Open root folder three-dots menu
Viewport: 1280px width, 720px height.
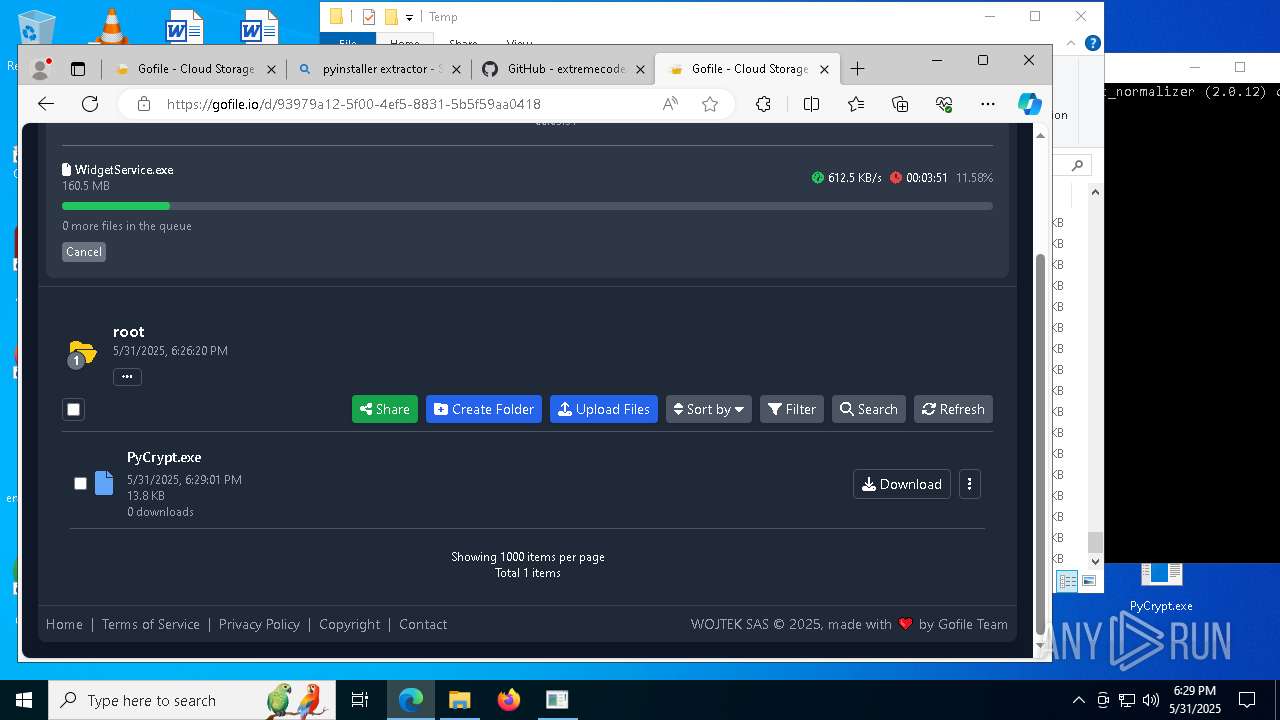(x=127, y=377)
